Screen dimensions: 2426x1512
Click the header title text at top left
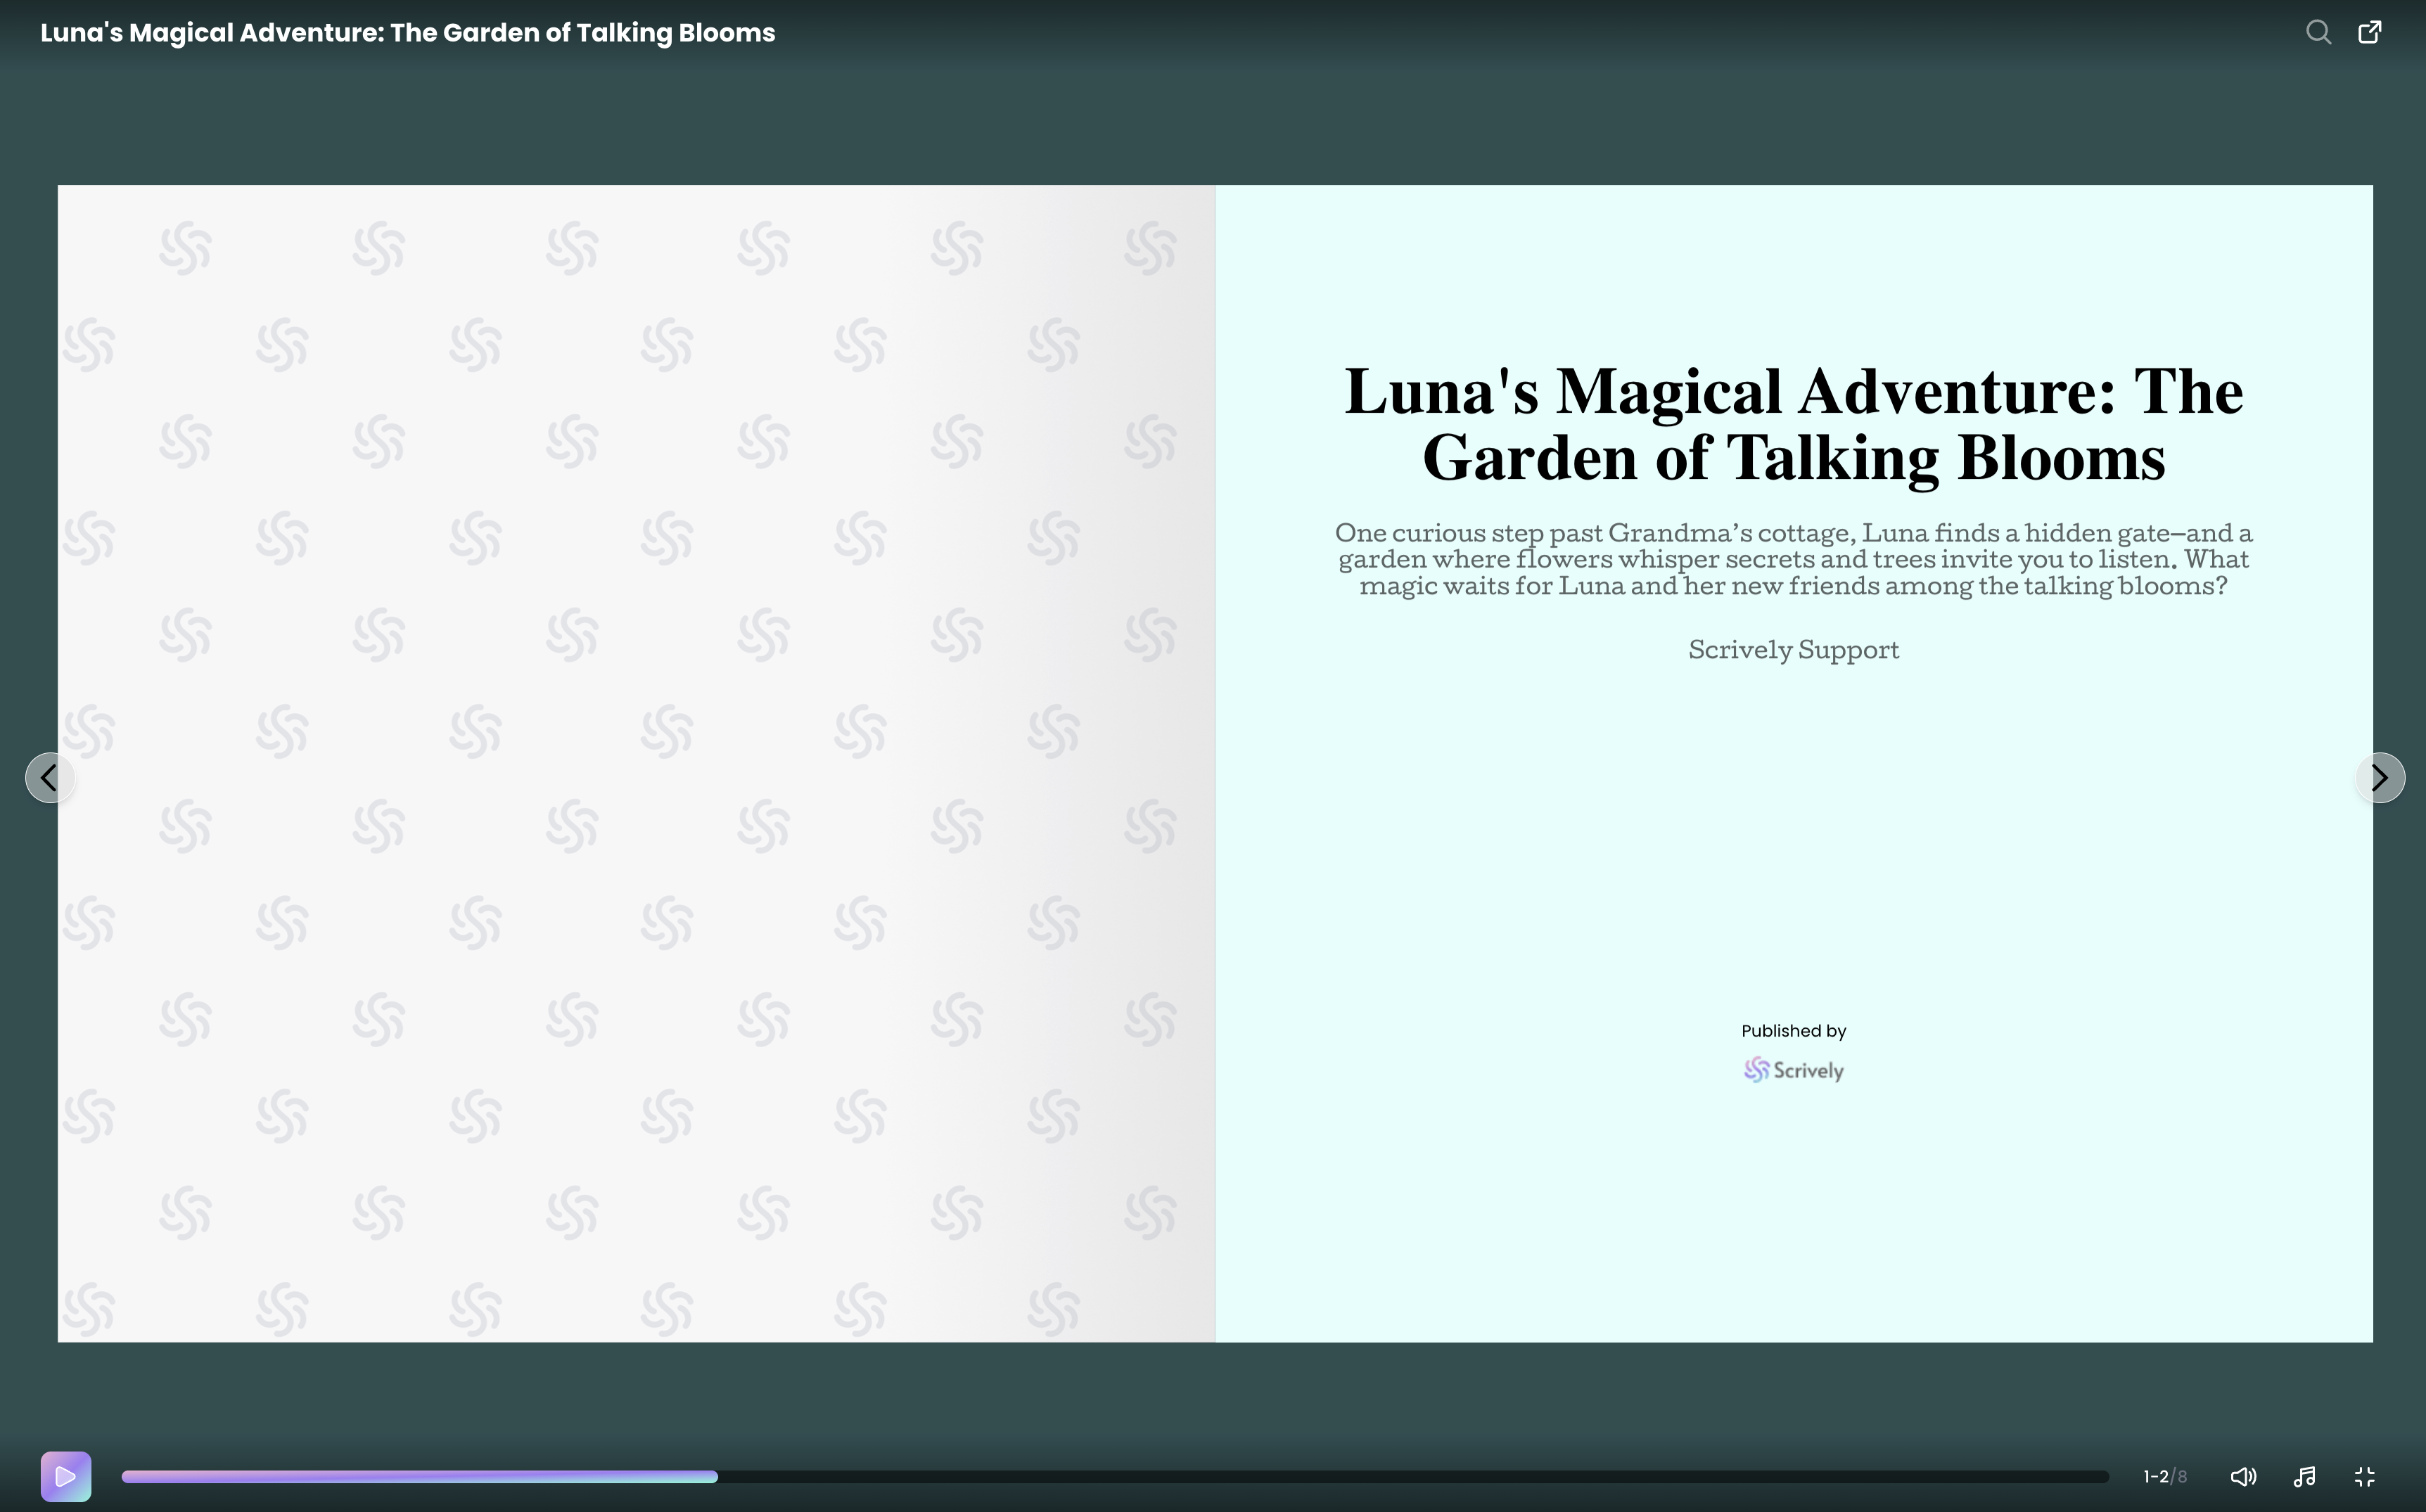[407, 33]
